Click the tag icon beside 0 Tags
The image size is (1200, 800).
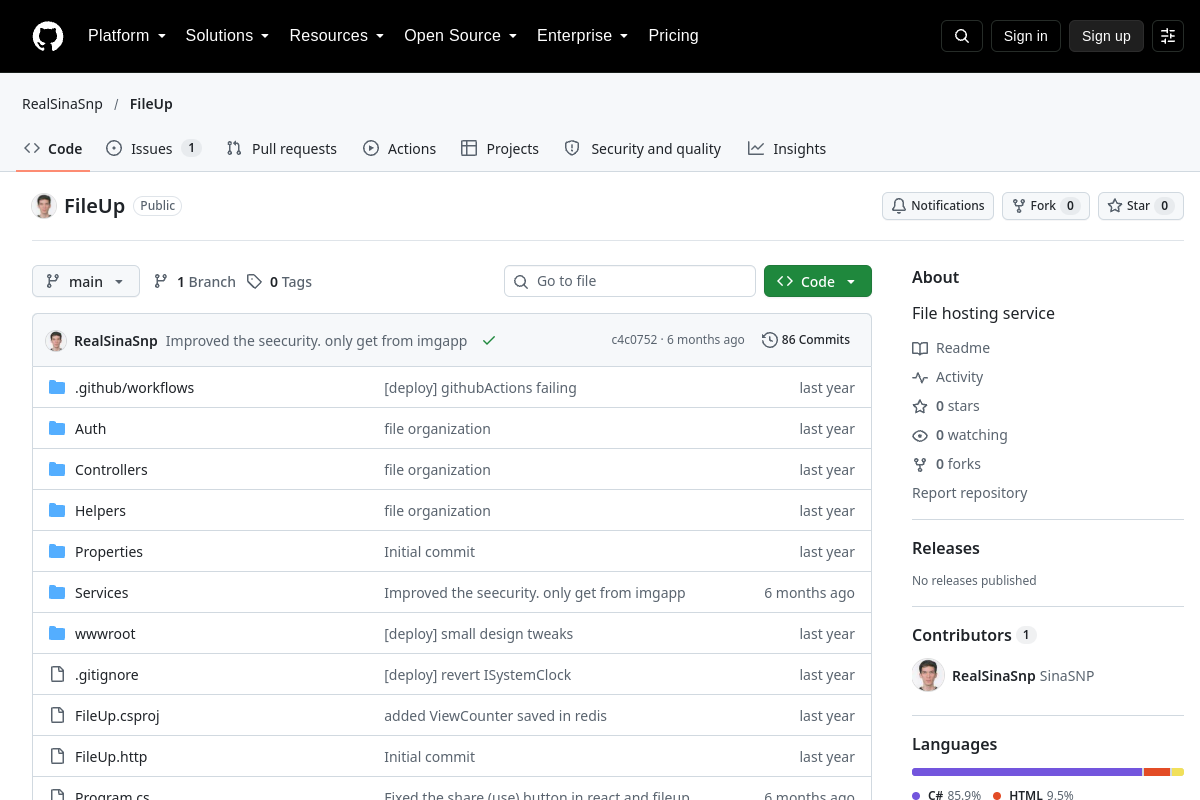point(254,282)
